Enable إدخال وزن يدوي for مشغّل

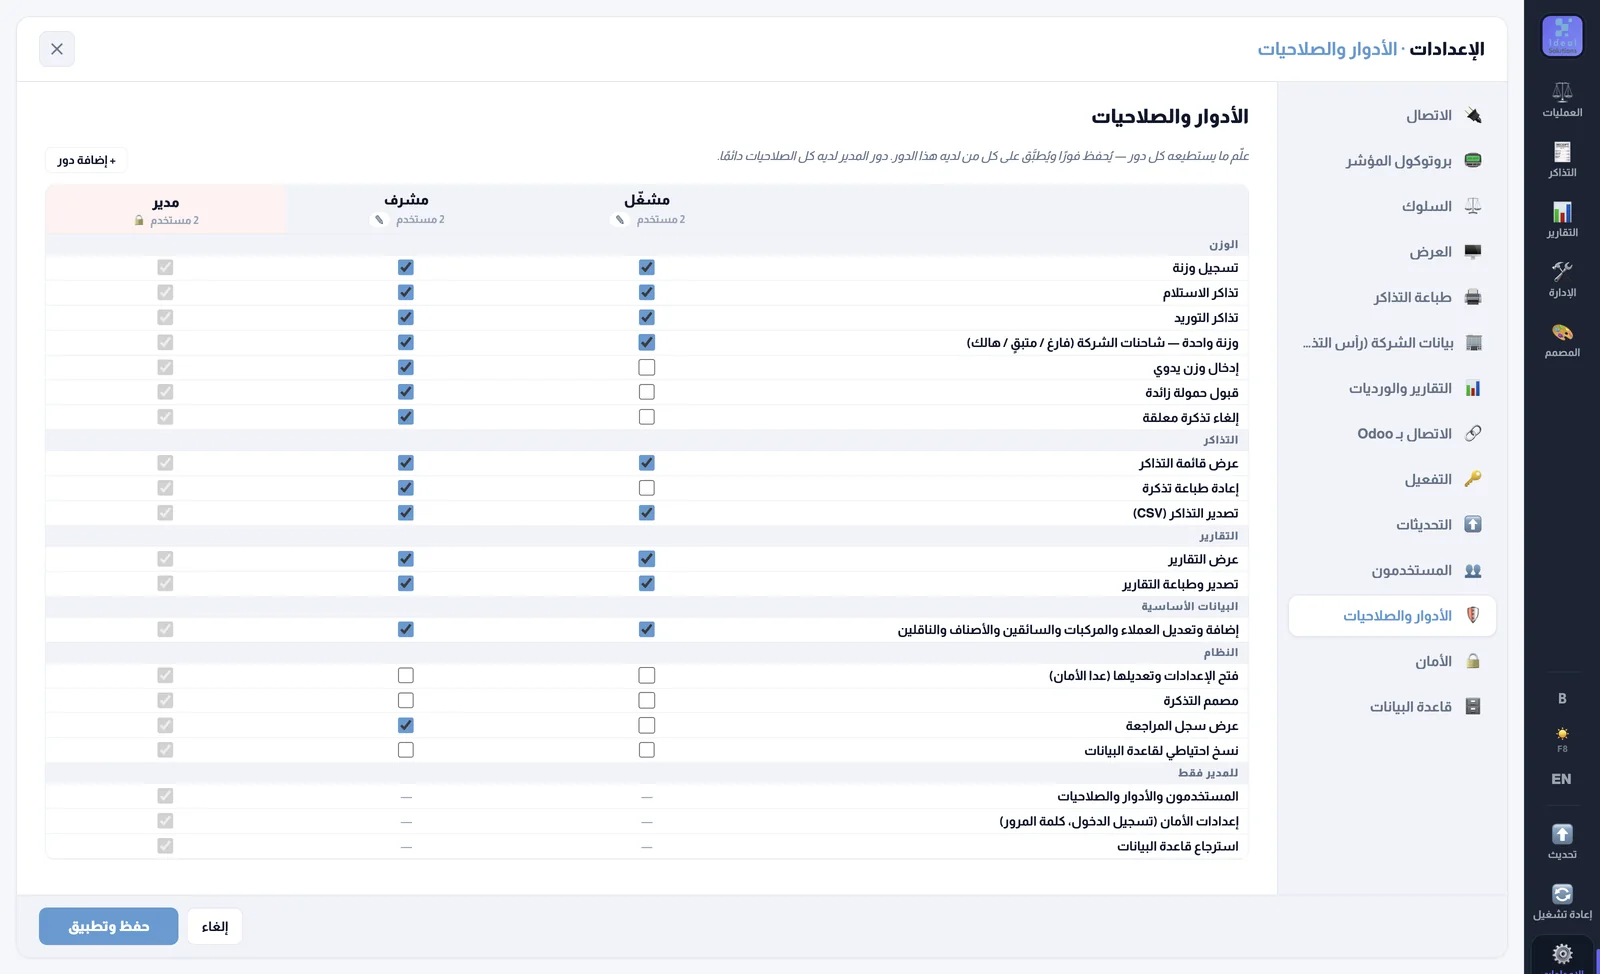[647, 367]
